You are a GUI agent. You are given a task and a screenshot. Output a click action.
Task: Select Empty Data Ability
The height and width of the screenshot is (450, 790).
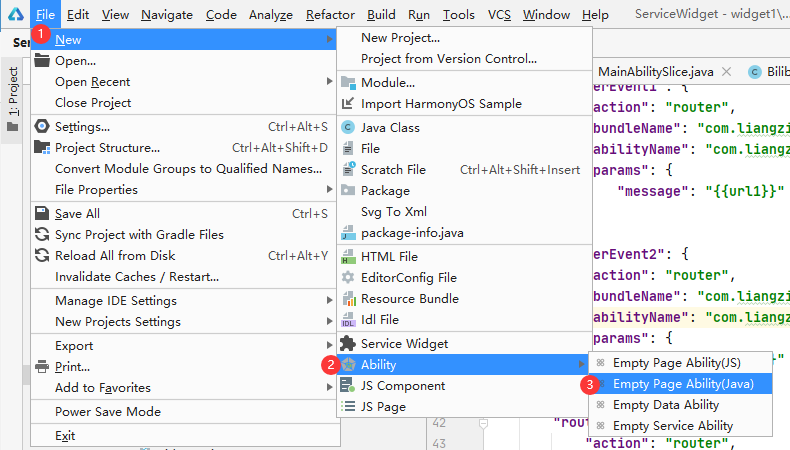[x=681, y=405]
